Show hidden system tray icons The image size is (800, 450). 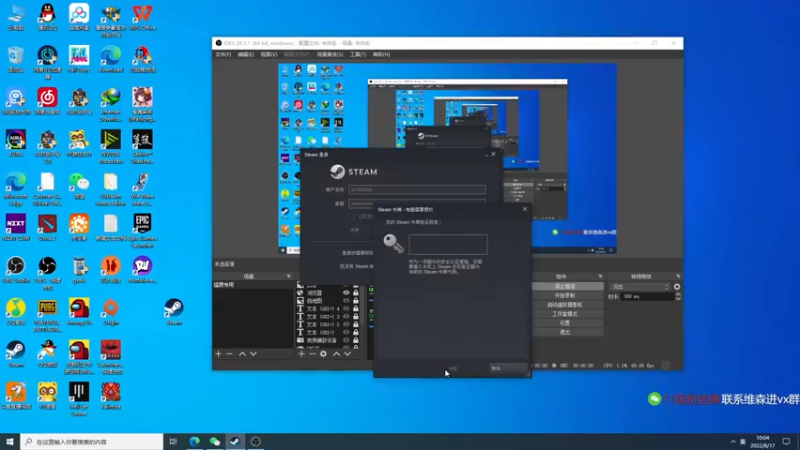point(733,441)
